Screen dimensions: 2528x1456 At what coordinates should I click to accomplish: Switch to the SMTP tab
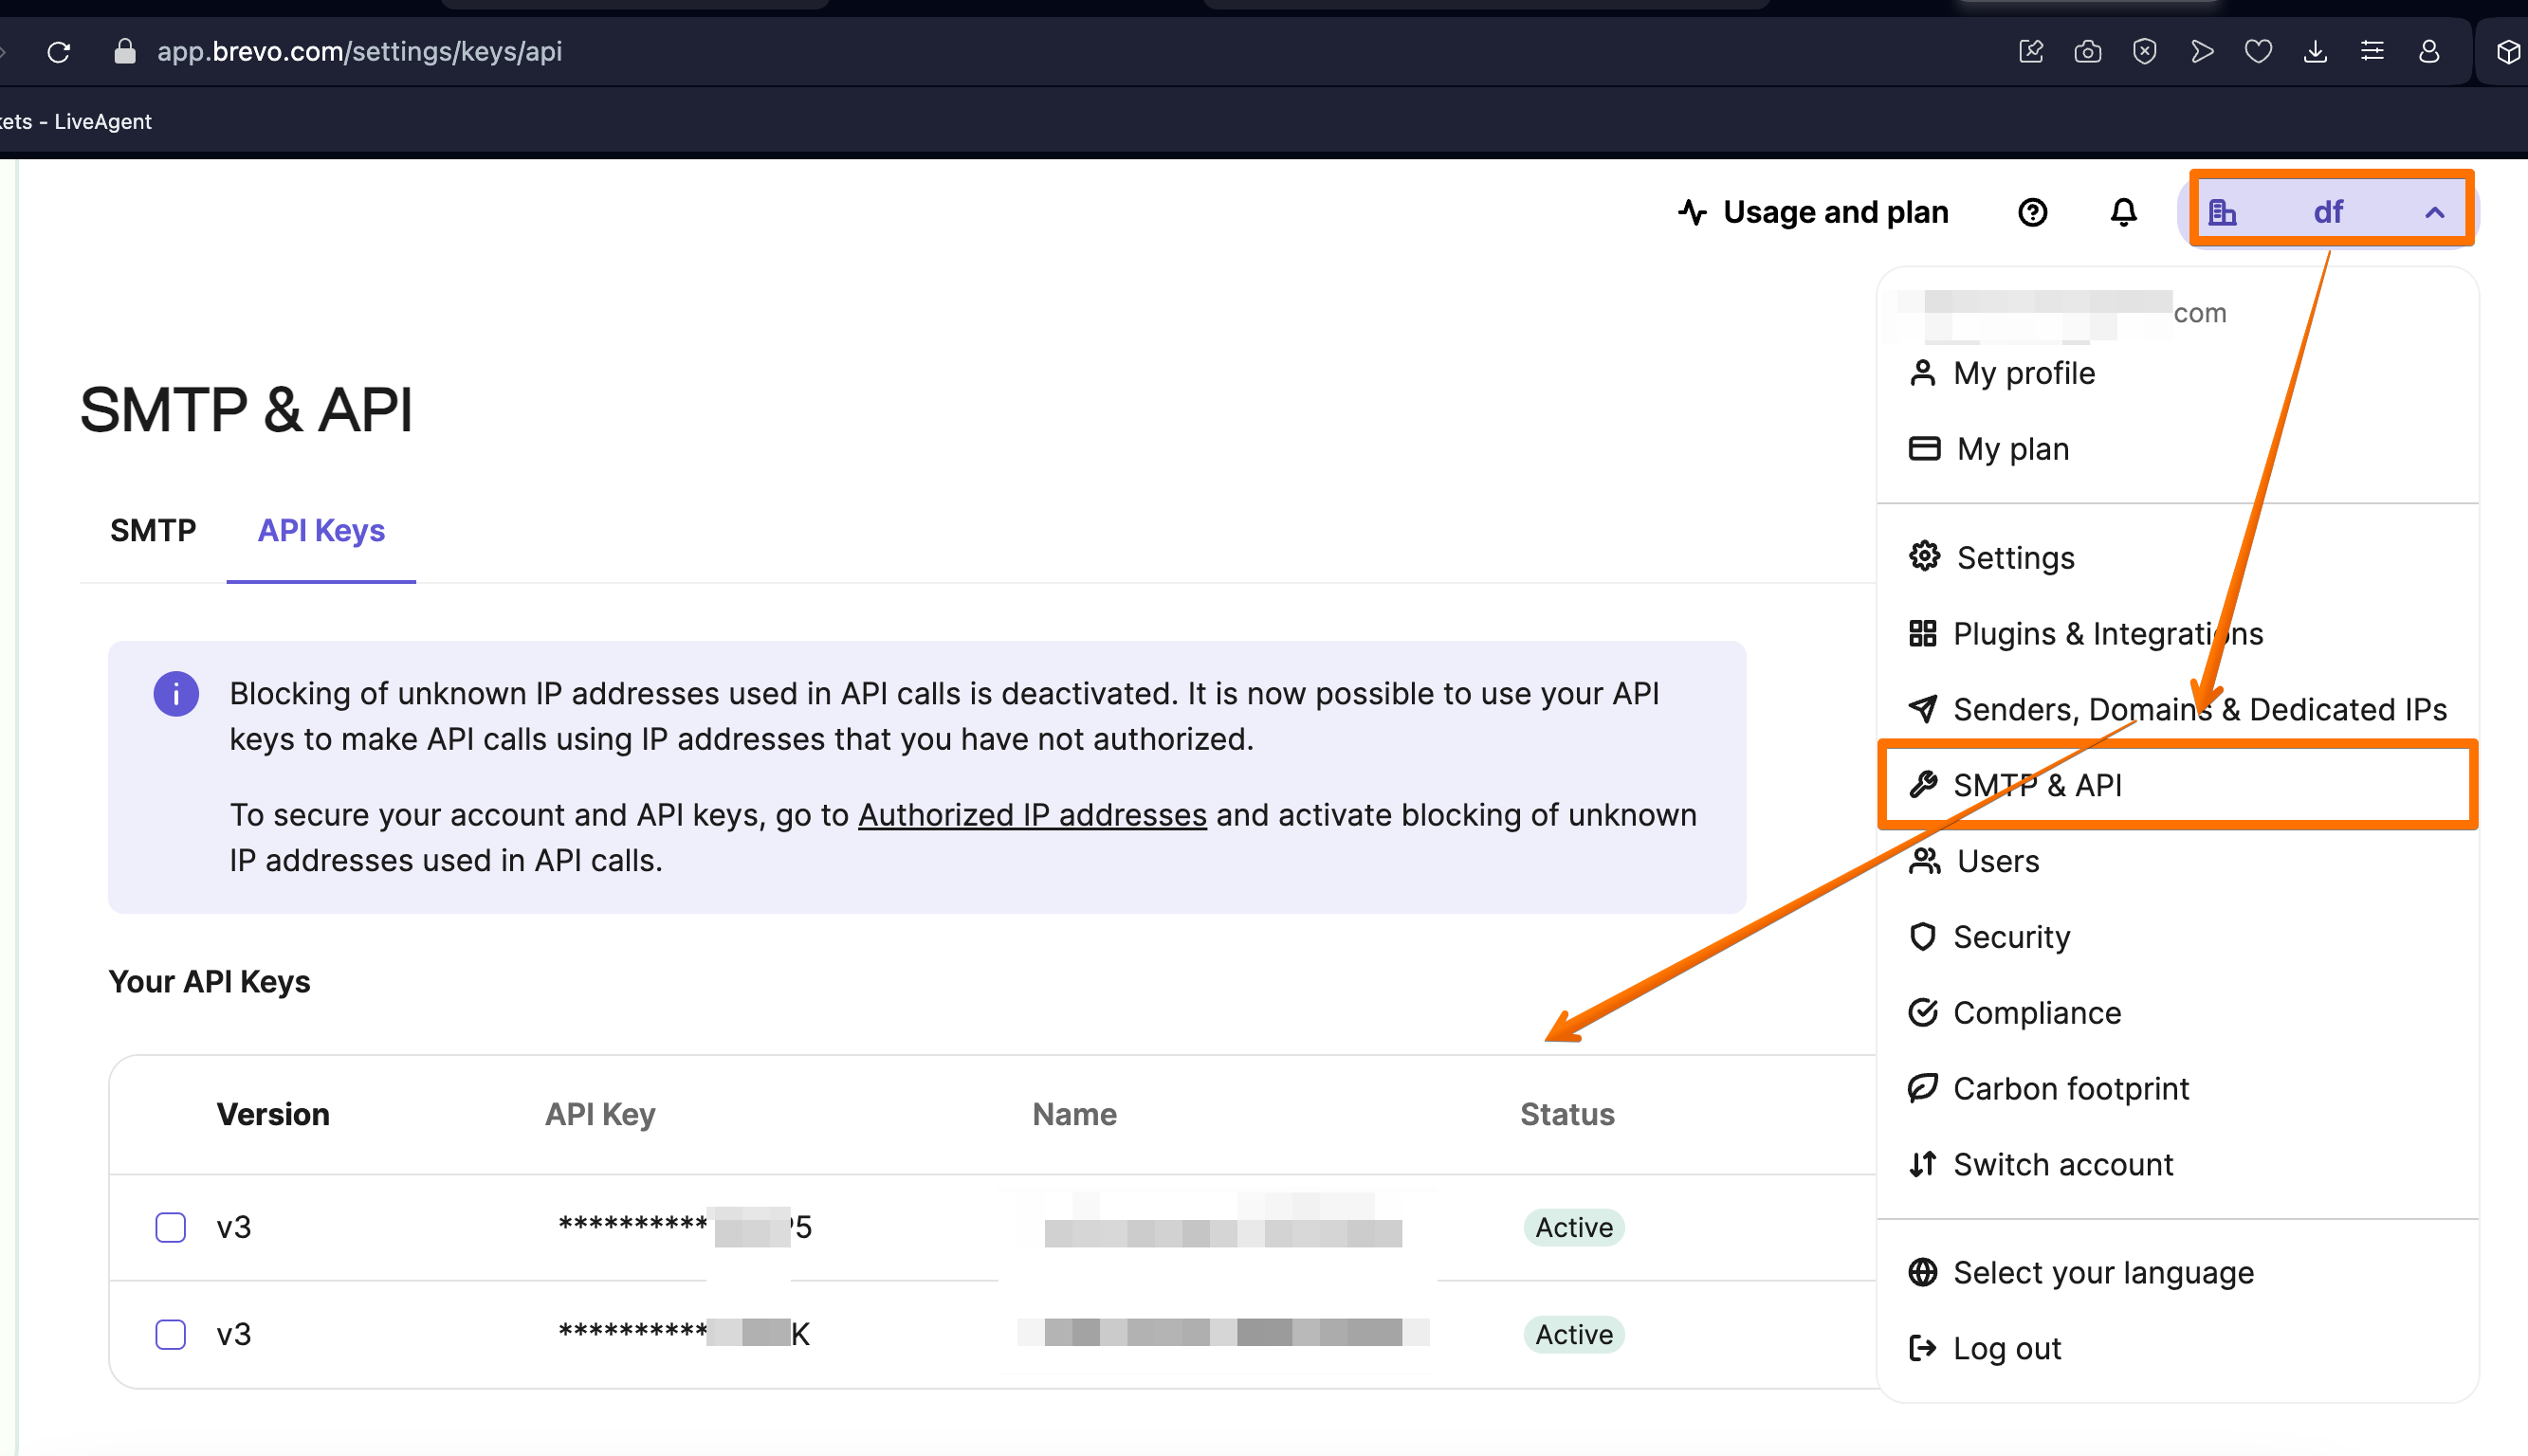tap(153, 530)
